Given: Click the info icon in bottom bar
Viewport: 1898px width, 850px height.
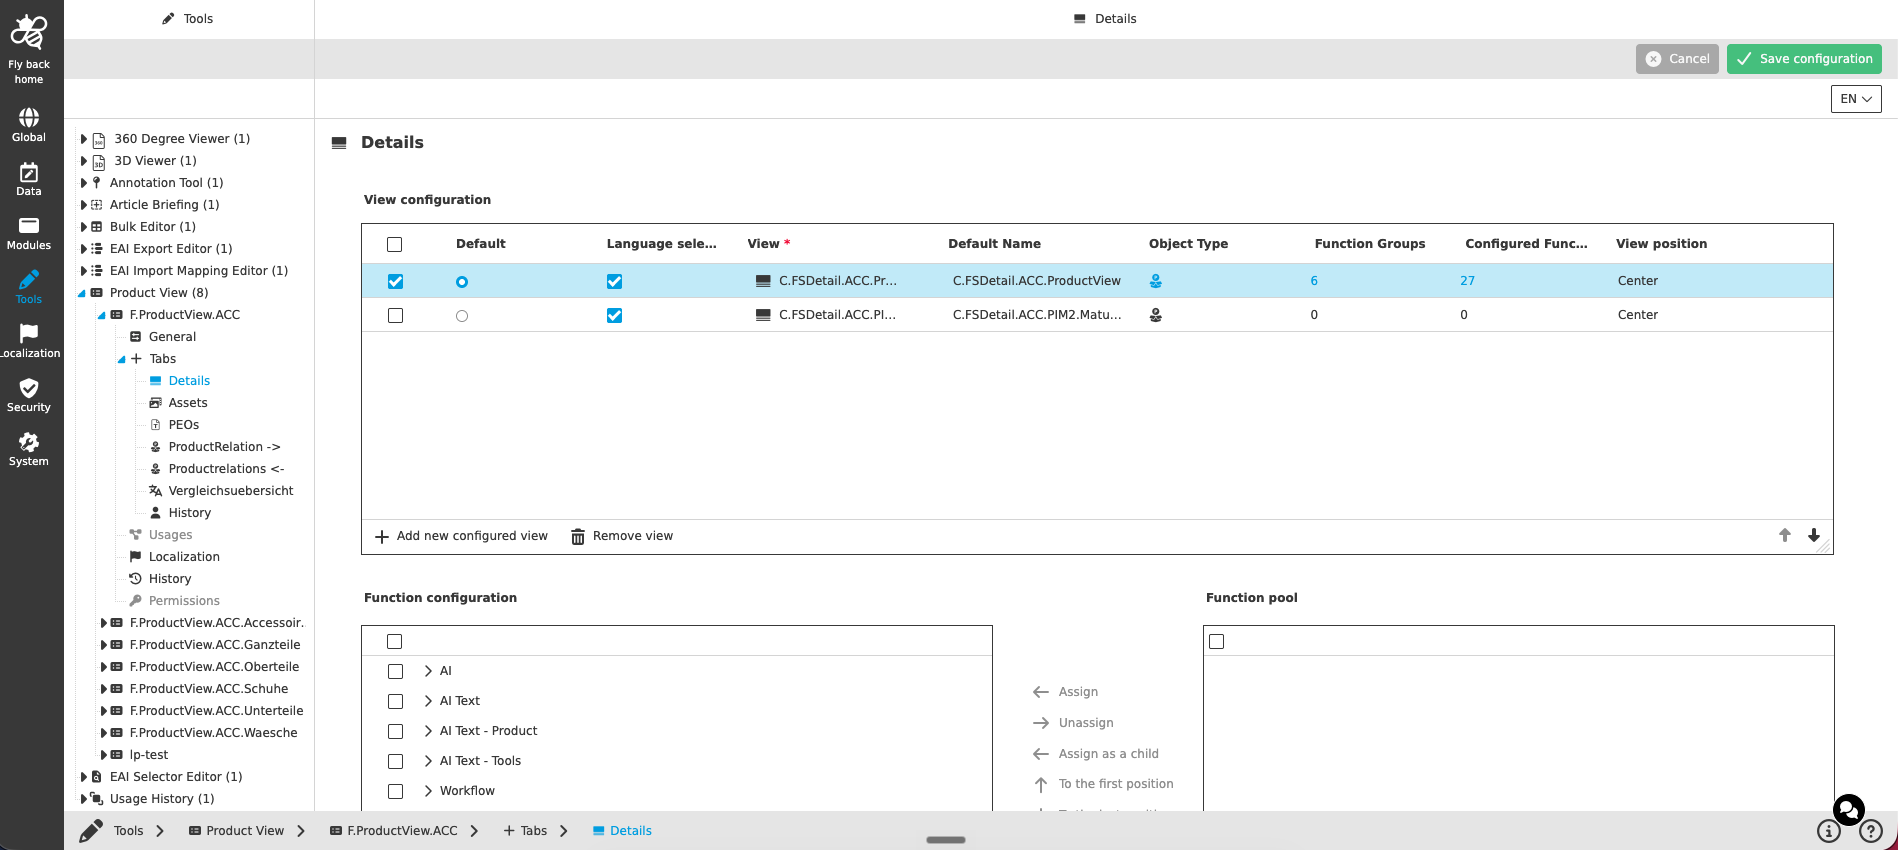Looking at the screenshot, I should [1829, 831].
